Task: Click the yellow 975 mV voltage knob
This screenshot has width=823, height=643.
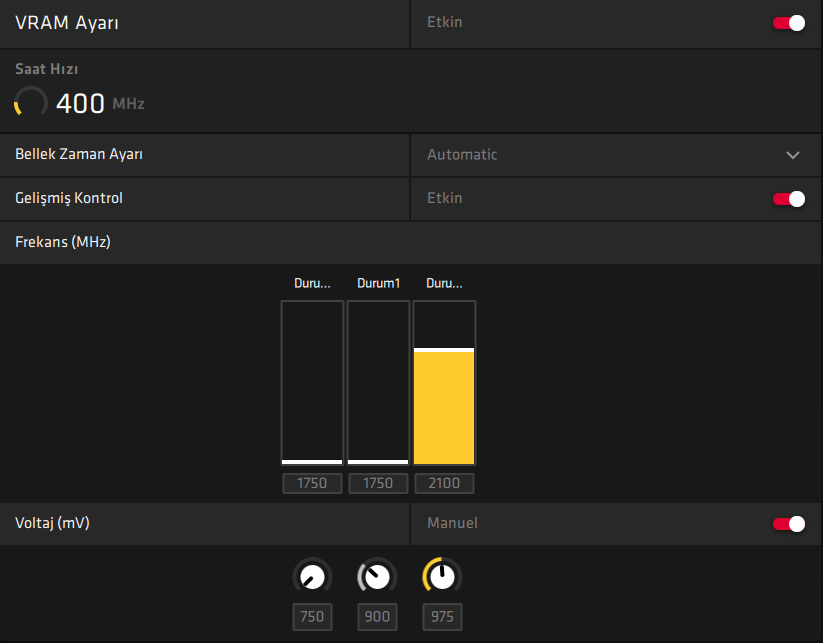Action: pos(442,576)
